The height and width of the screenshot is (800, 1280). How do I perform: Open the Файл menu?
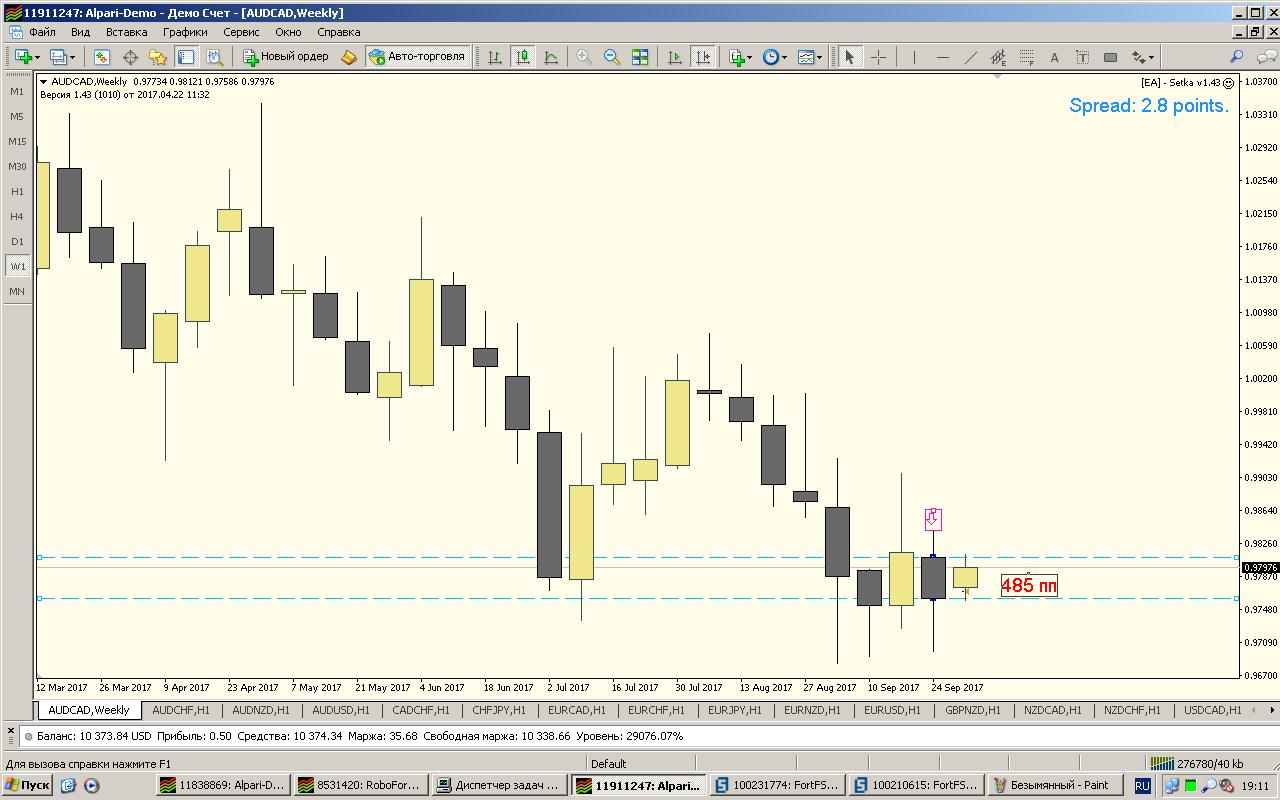click(42, 32)
